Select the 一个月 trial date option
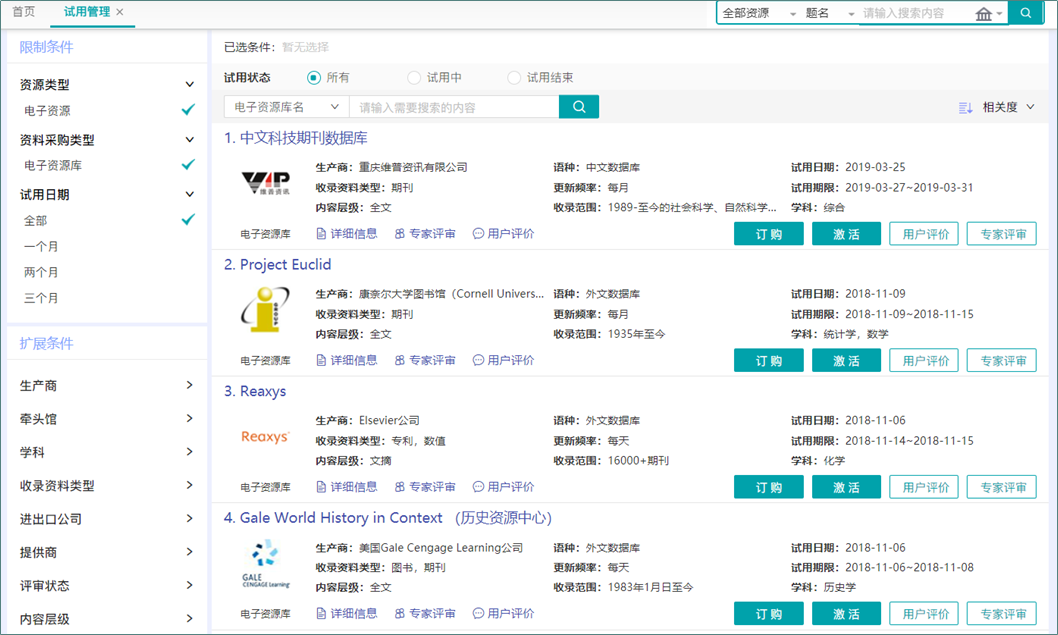Viewport: 1058px width, 635px height. 41,246
